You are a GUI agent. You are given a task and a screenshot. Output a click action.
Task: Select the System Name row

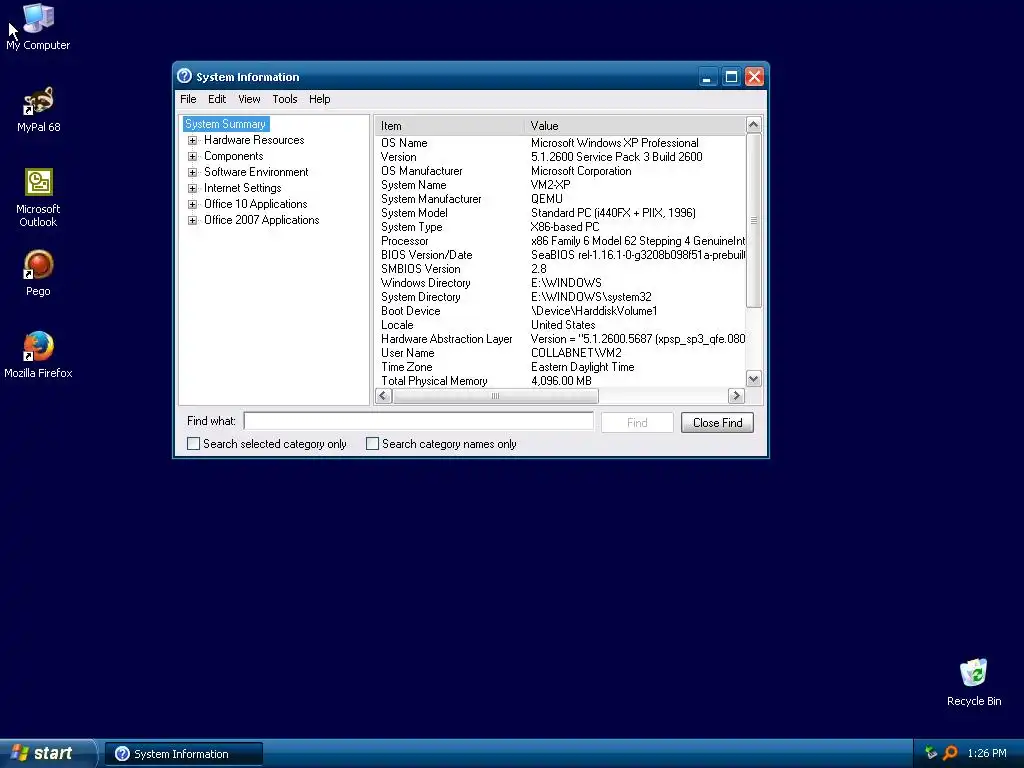click(560, 185)
